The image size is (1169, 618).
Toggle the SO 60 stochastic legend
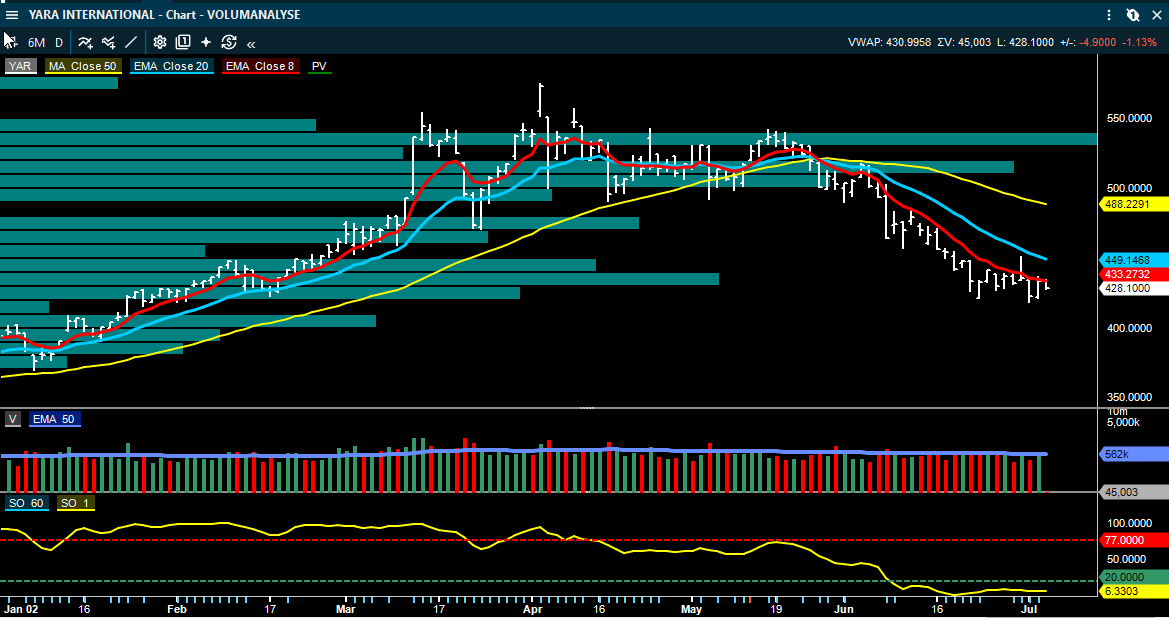coord(26,503)
